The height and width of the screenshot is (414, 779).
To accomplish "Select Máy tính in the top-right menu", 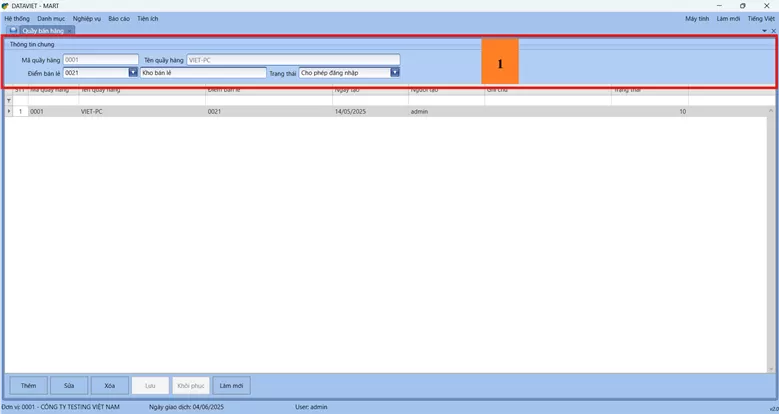I will pyautogui.click(x=697, y=18).
